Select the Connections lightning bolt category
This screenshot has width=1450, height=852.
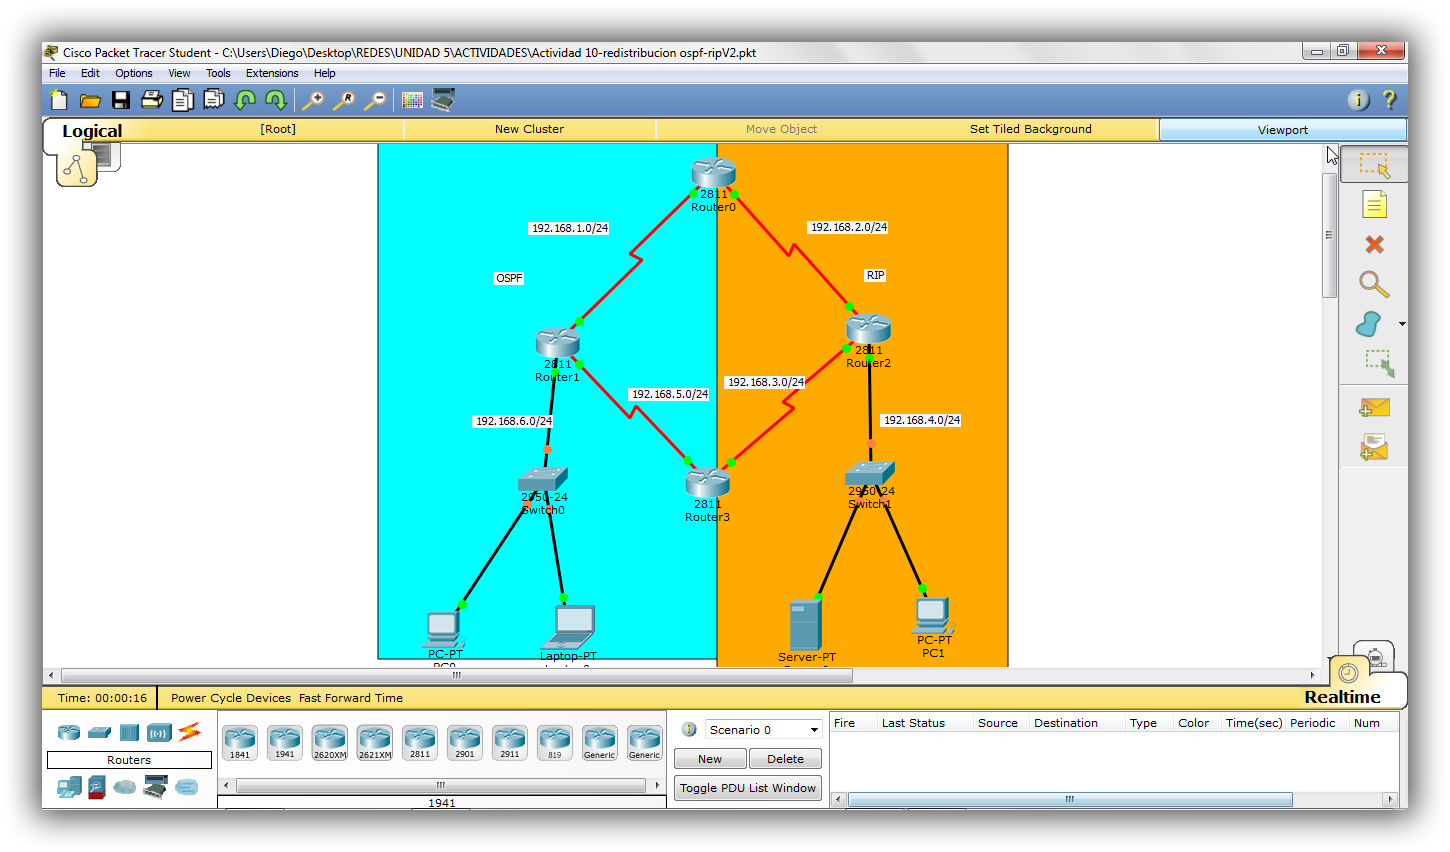pyautogui.click(x=188, y=732)
